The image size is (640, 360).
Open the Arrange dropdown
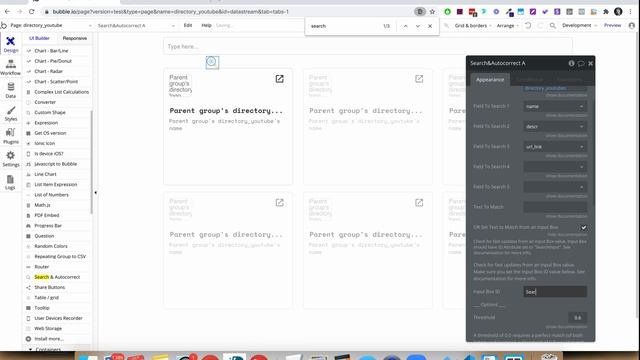point(508,25)
